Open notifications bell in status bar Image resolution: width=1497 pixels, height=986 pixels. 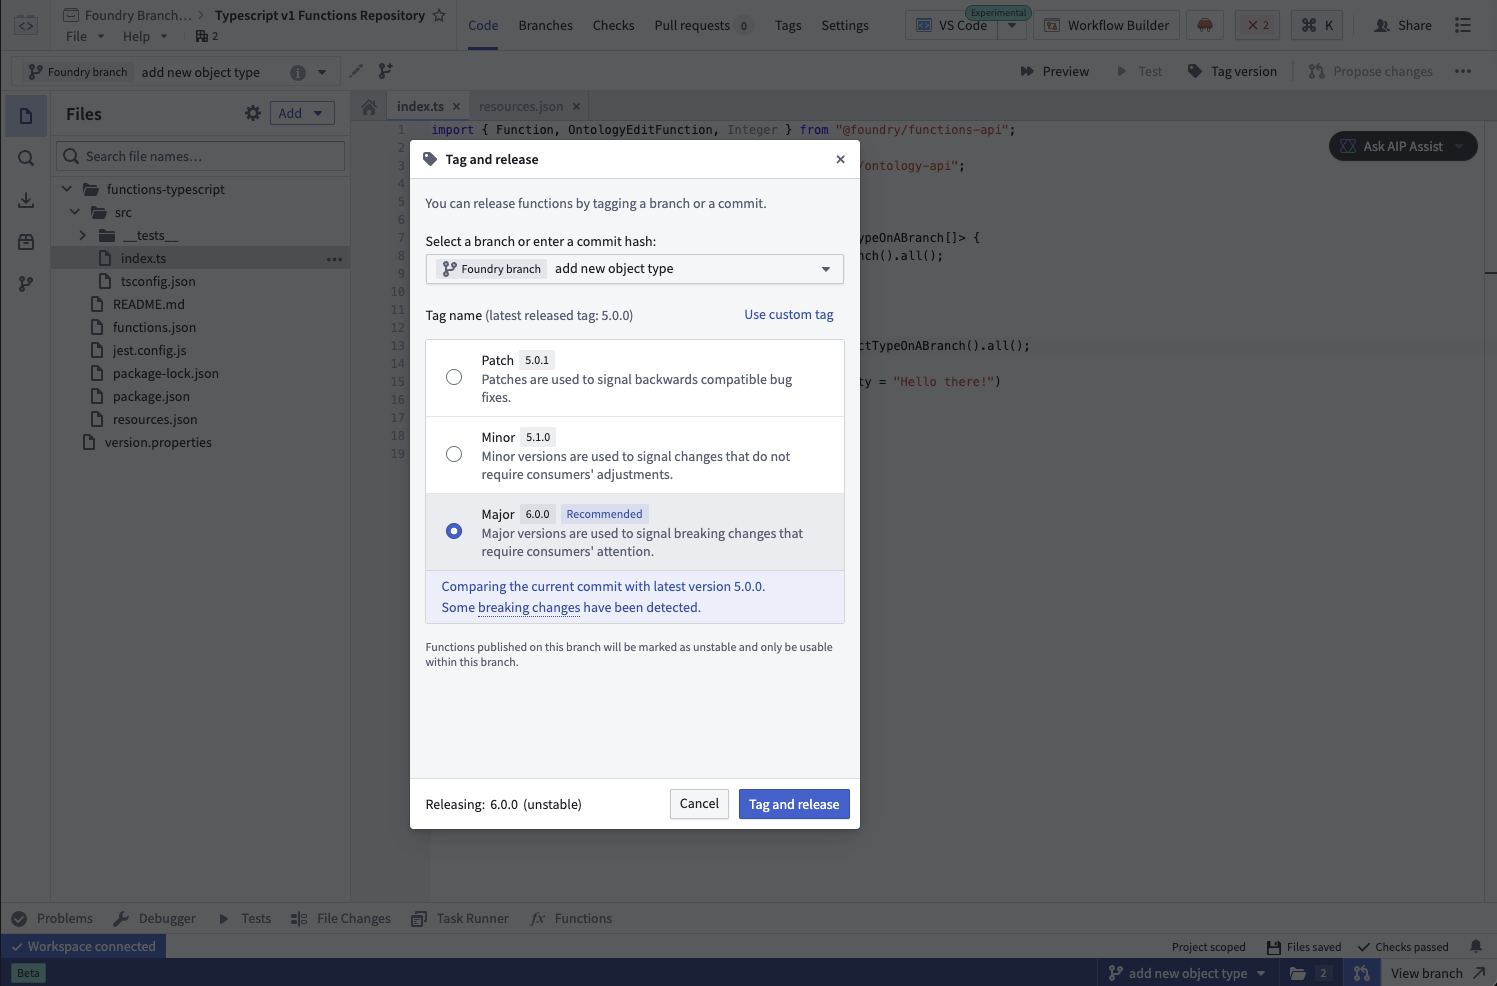click(x=1475, y=946)
